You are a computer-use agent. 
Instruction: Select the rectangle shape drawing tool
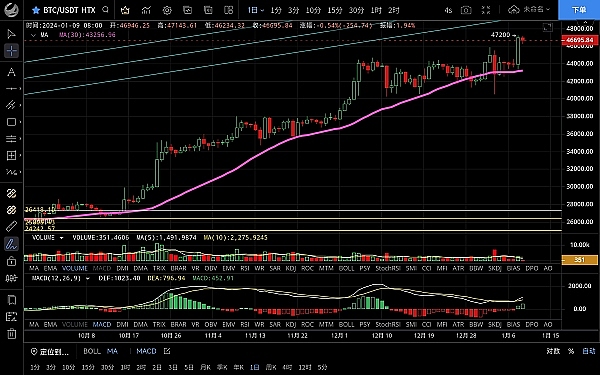[x=11, y=122]
